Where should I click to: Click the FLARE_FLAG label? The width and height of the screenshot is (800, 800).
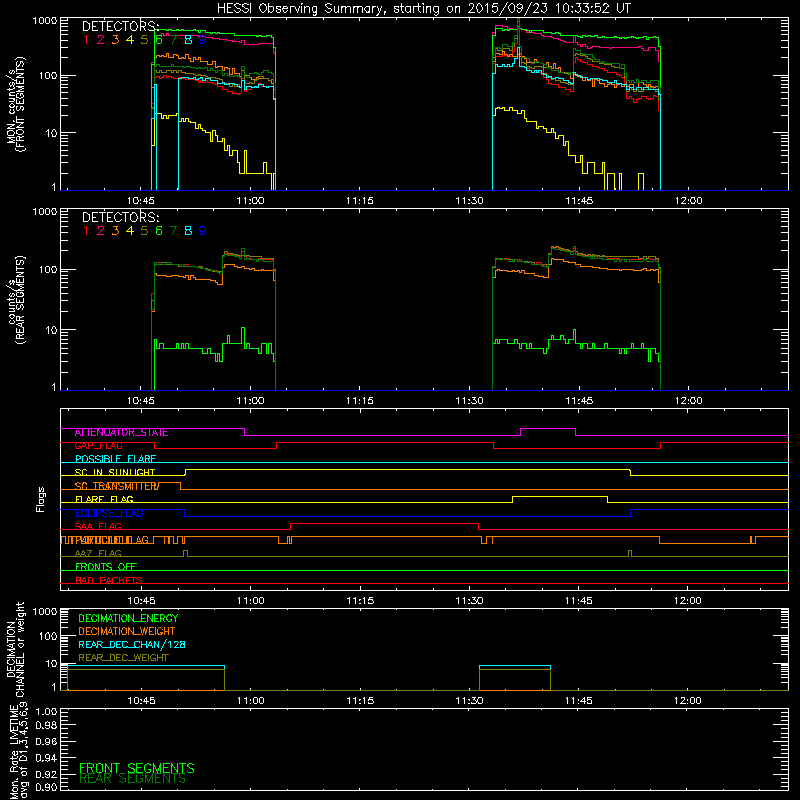104,499
